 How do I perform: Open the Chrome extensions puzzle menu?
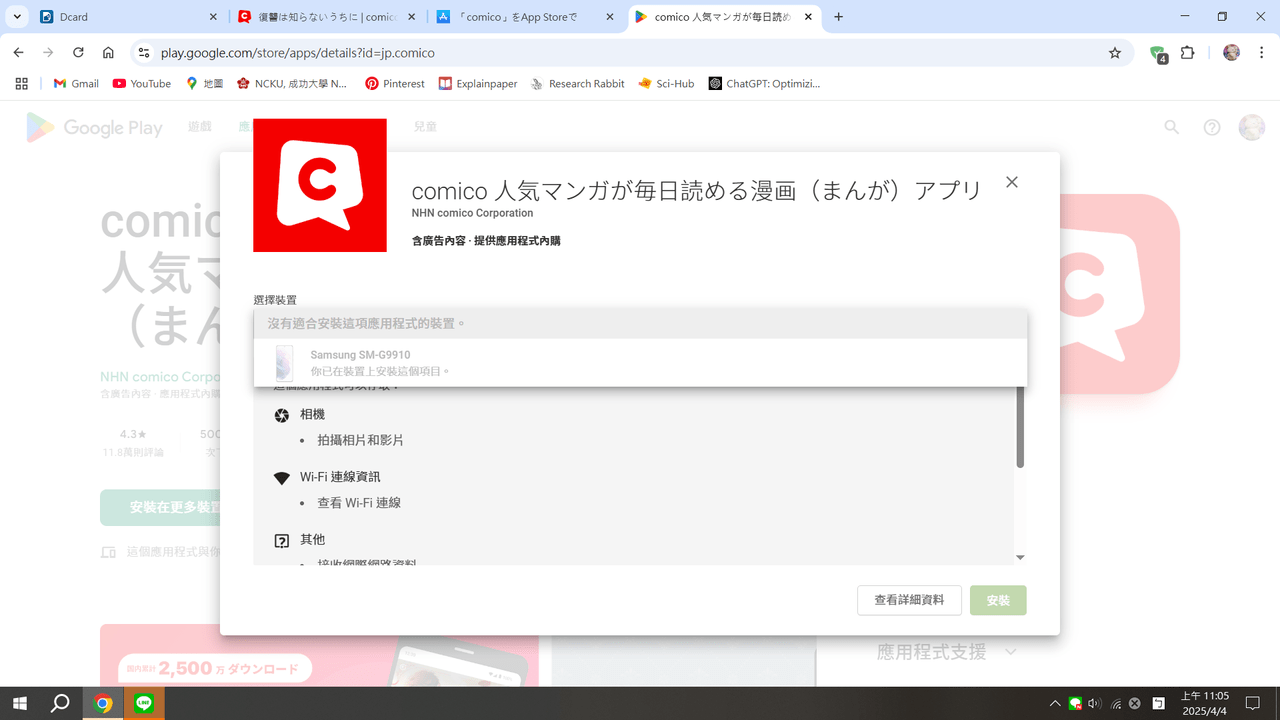[x=1188, y=53]
